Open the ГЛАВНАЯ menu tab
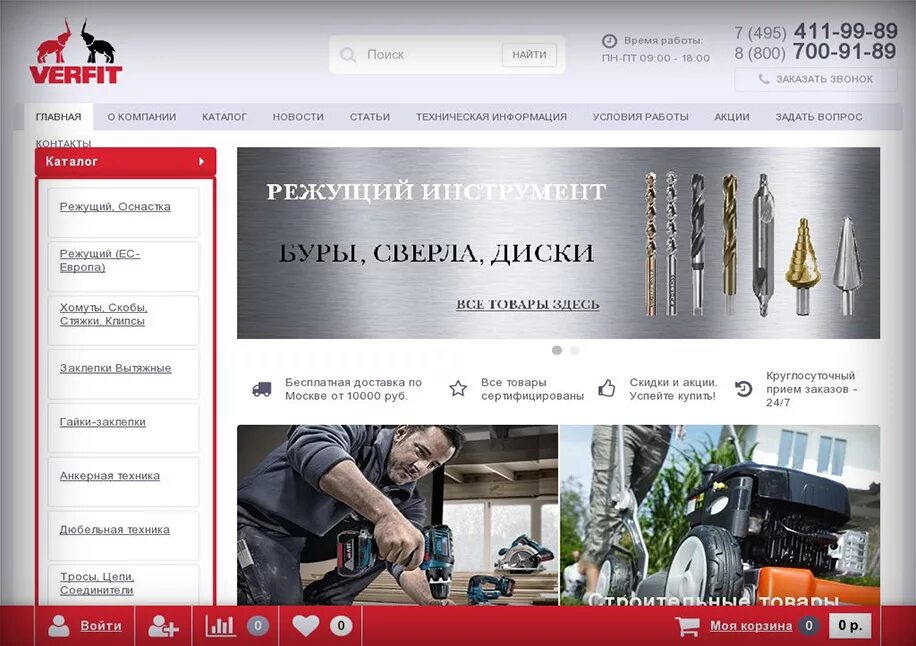The width and height of the screenshot is (916, 646). click(58, 117)
